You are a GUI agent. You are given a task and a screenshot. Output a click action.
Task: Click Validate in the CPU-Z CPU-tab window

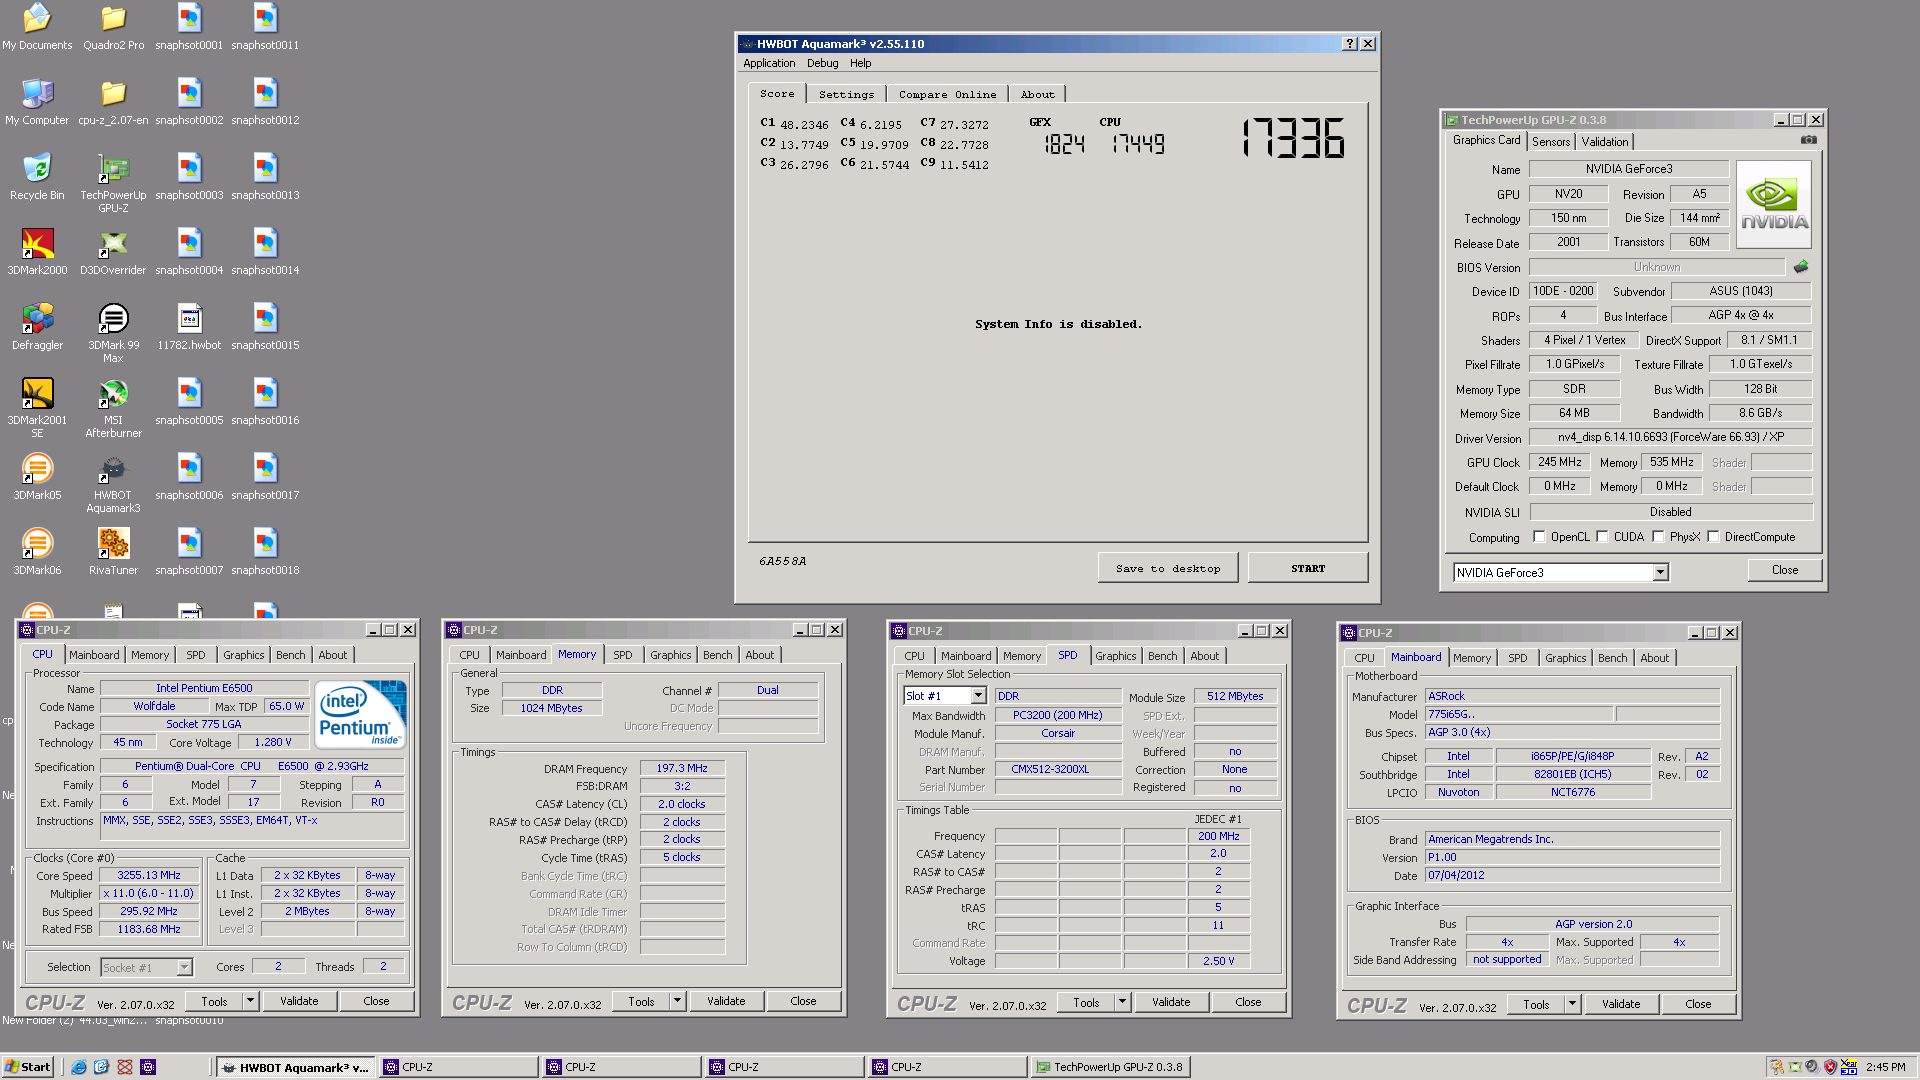click(x=299, y=1001)
